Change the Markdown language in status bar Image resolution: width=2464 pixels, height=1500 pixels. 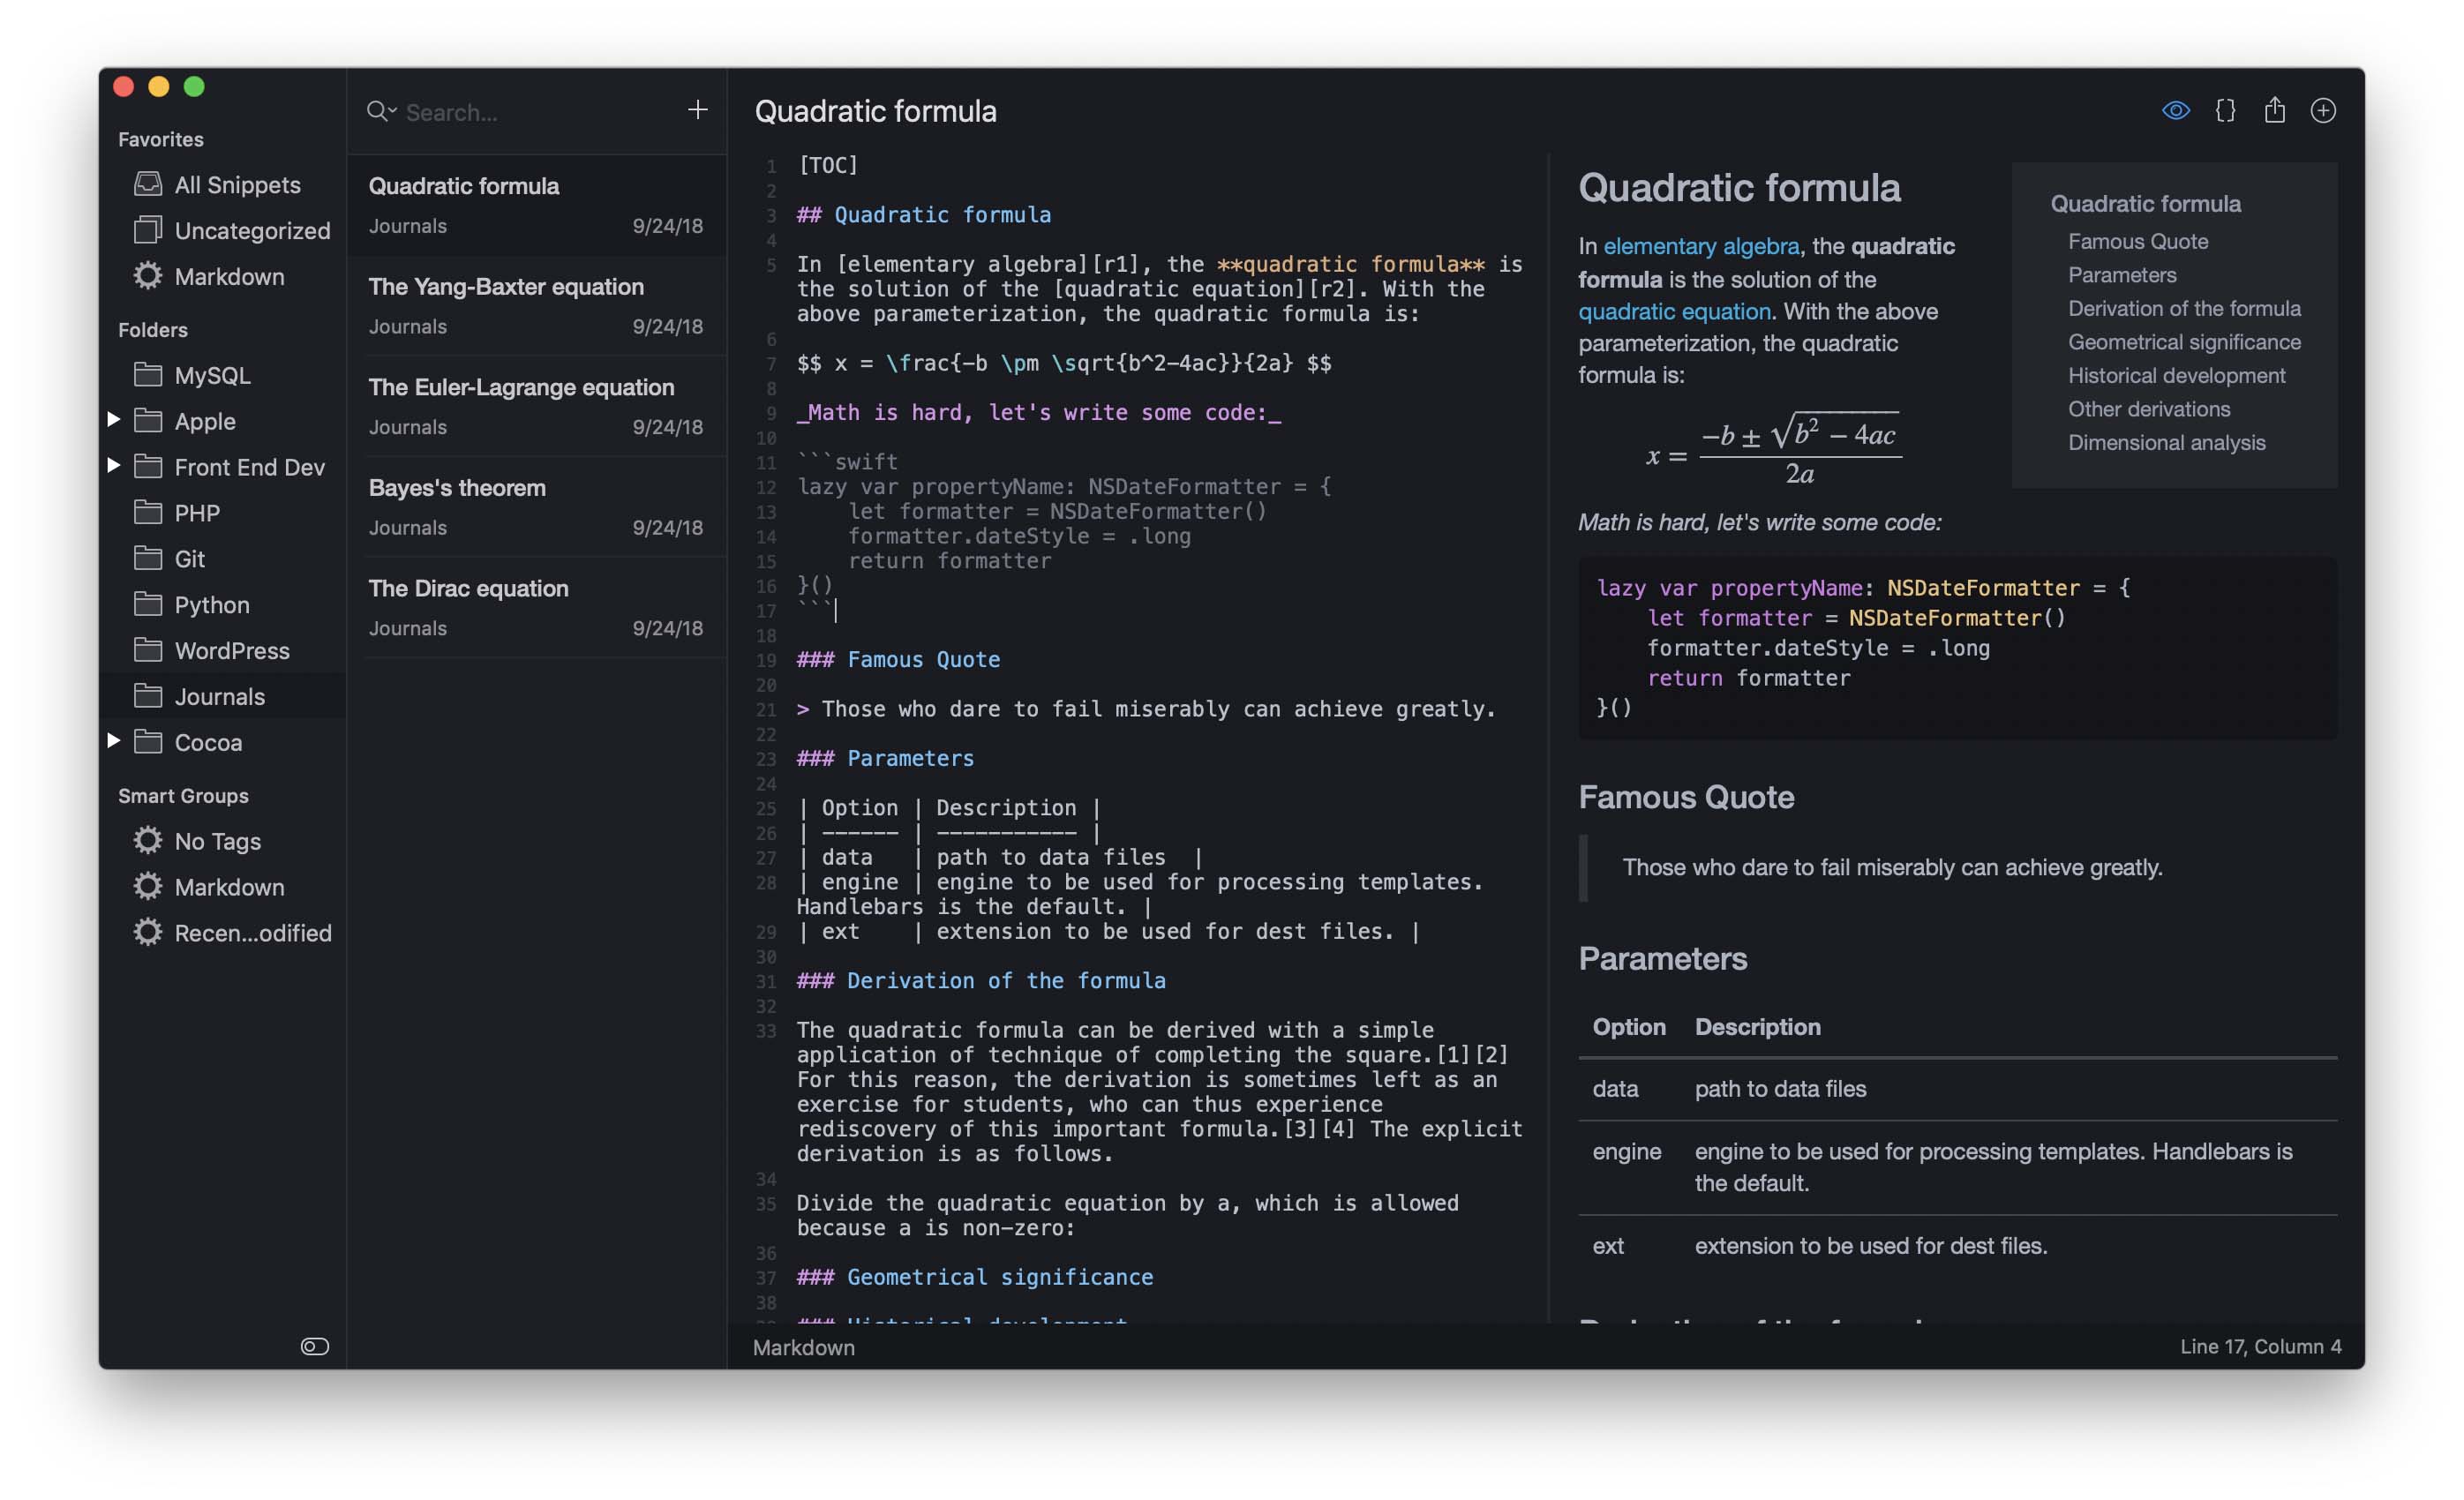coord(804,1347)
